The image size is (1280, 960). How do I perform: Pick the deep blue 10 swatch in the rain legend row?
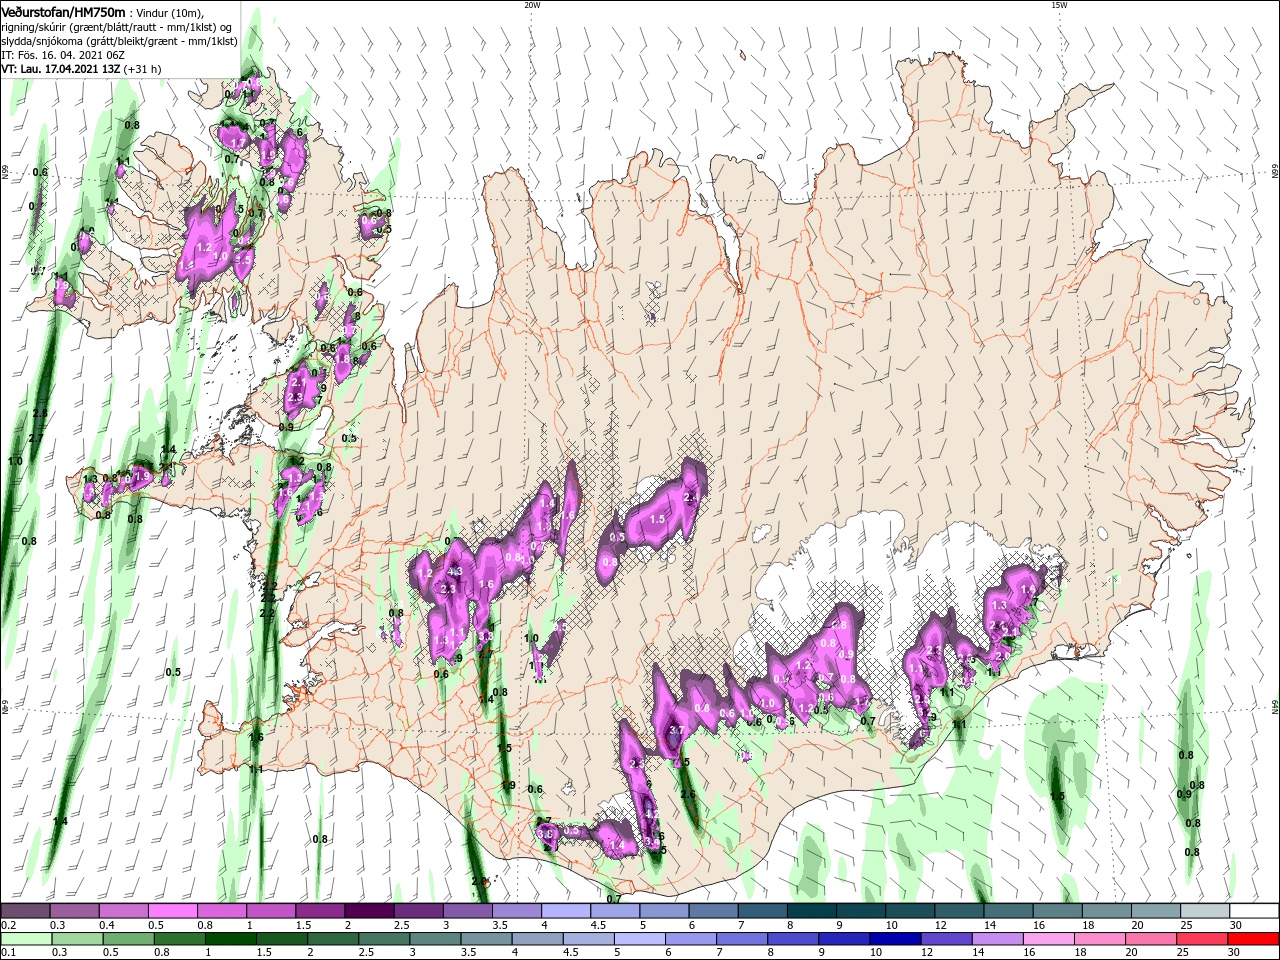click(895, 939)
